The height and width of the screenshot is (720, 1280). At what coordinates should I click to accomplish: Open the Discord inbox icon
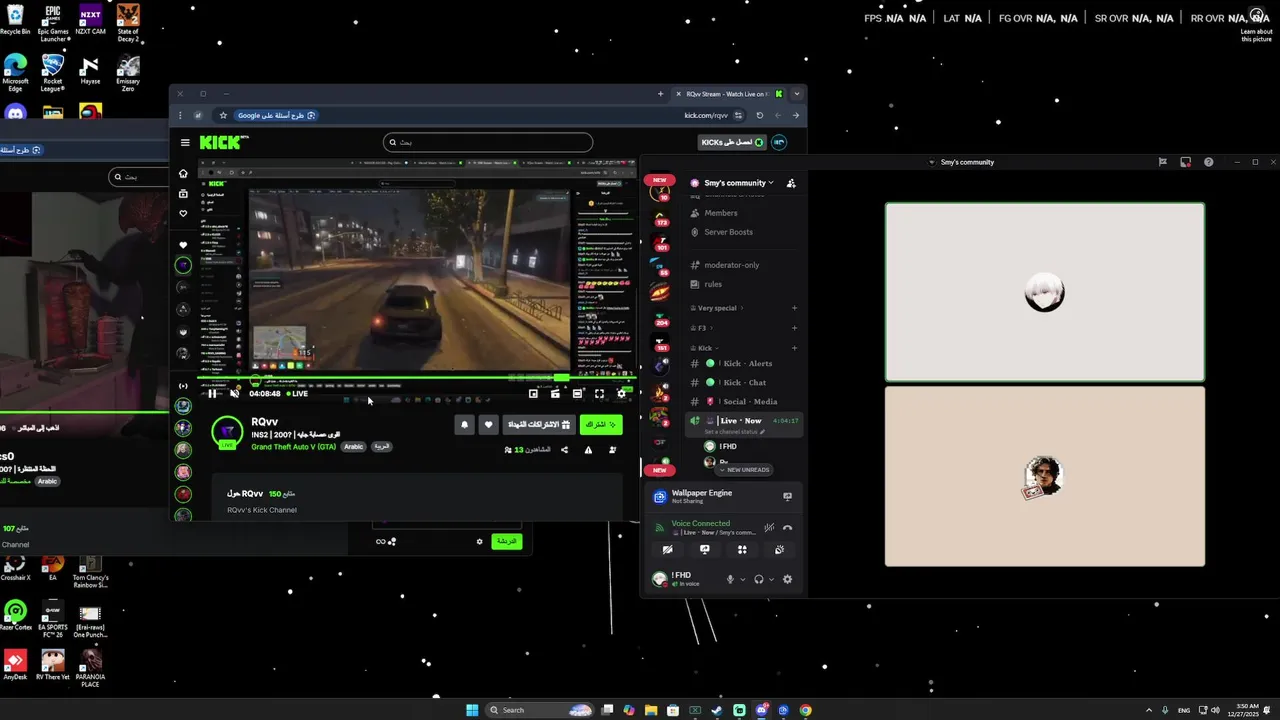pos(1185,162)
